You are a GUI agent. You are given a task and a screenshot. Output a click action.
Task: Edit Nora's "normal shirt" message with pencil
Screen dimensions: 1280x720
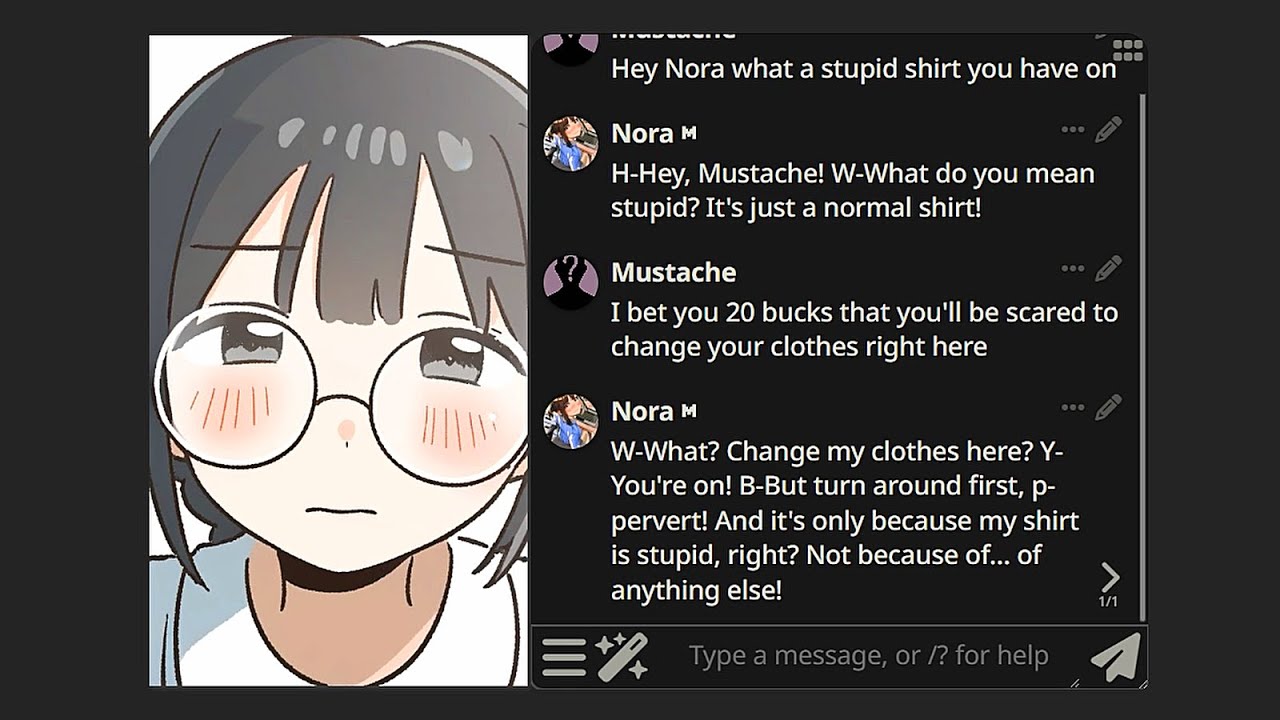tap(1108, 129)
